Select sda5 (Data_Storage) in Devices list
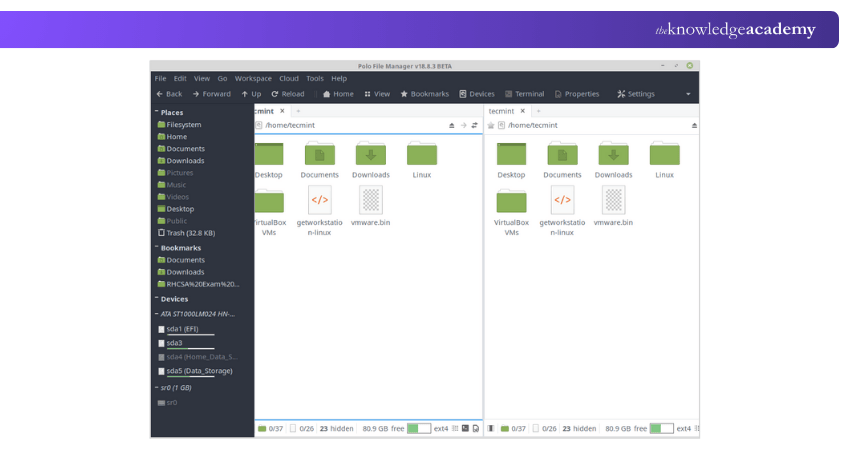 (198, 371)
